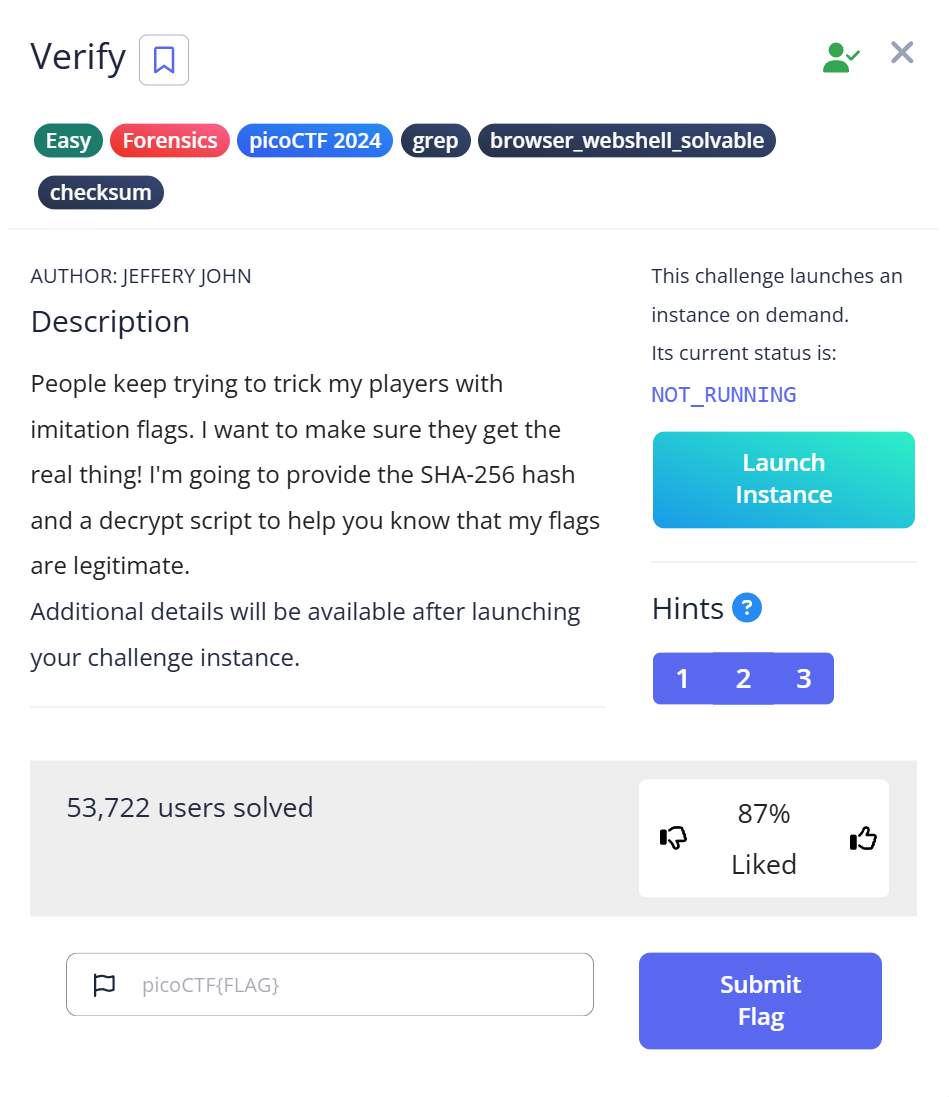The width and height of the screenshot is (949, 1097).
Task: Select the browser_webshell_solvable tag
Action: pyautogui.click(x=626, y=141)
